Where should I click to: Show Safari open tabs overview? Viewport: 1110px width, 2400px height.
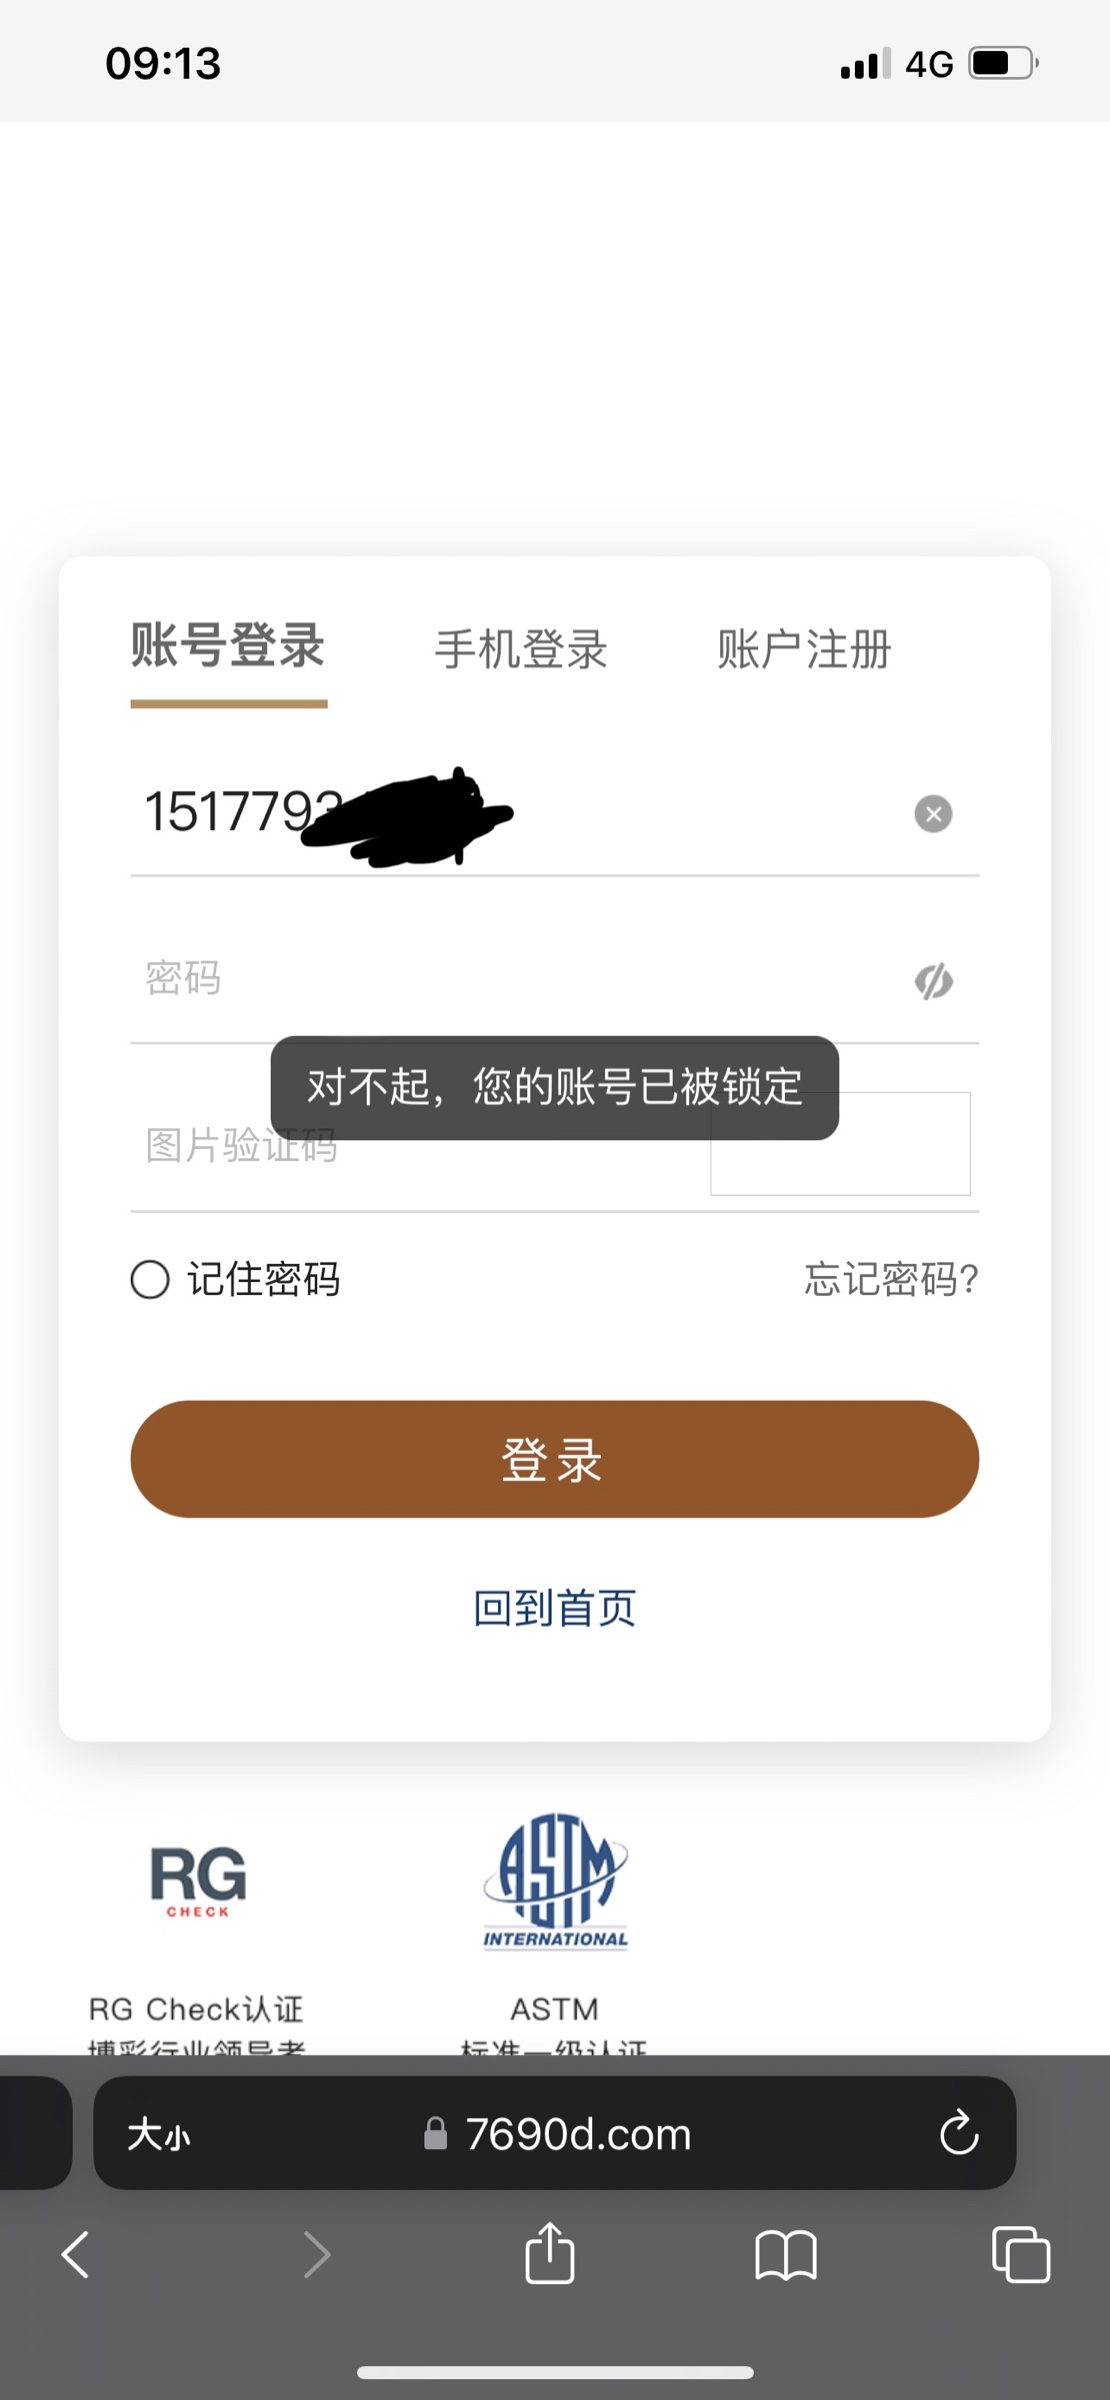click(1020, 2255)
